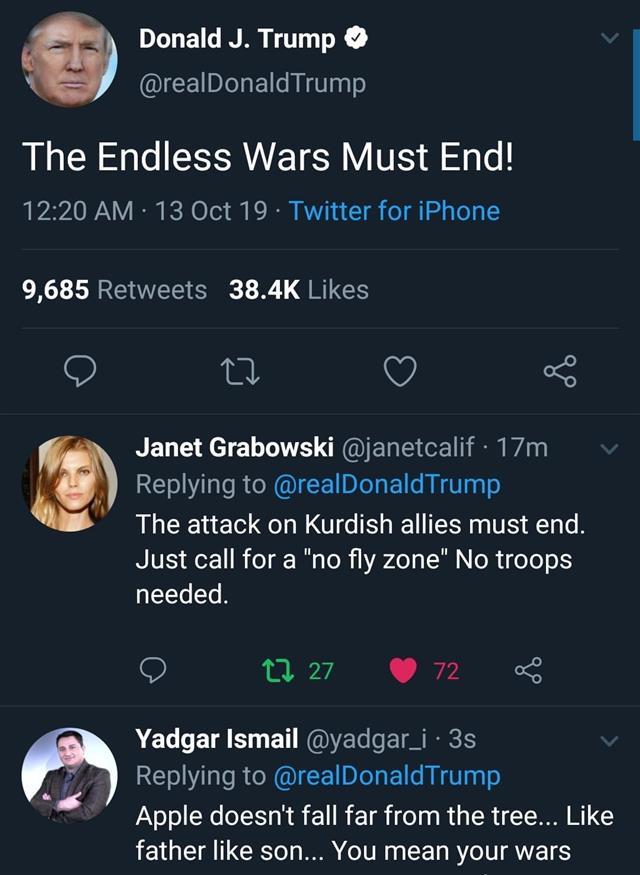
Task: Reply to Janet Grabowski's tweet
Action: pos(151,670)
